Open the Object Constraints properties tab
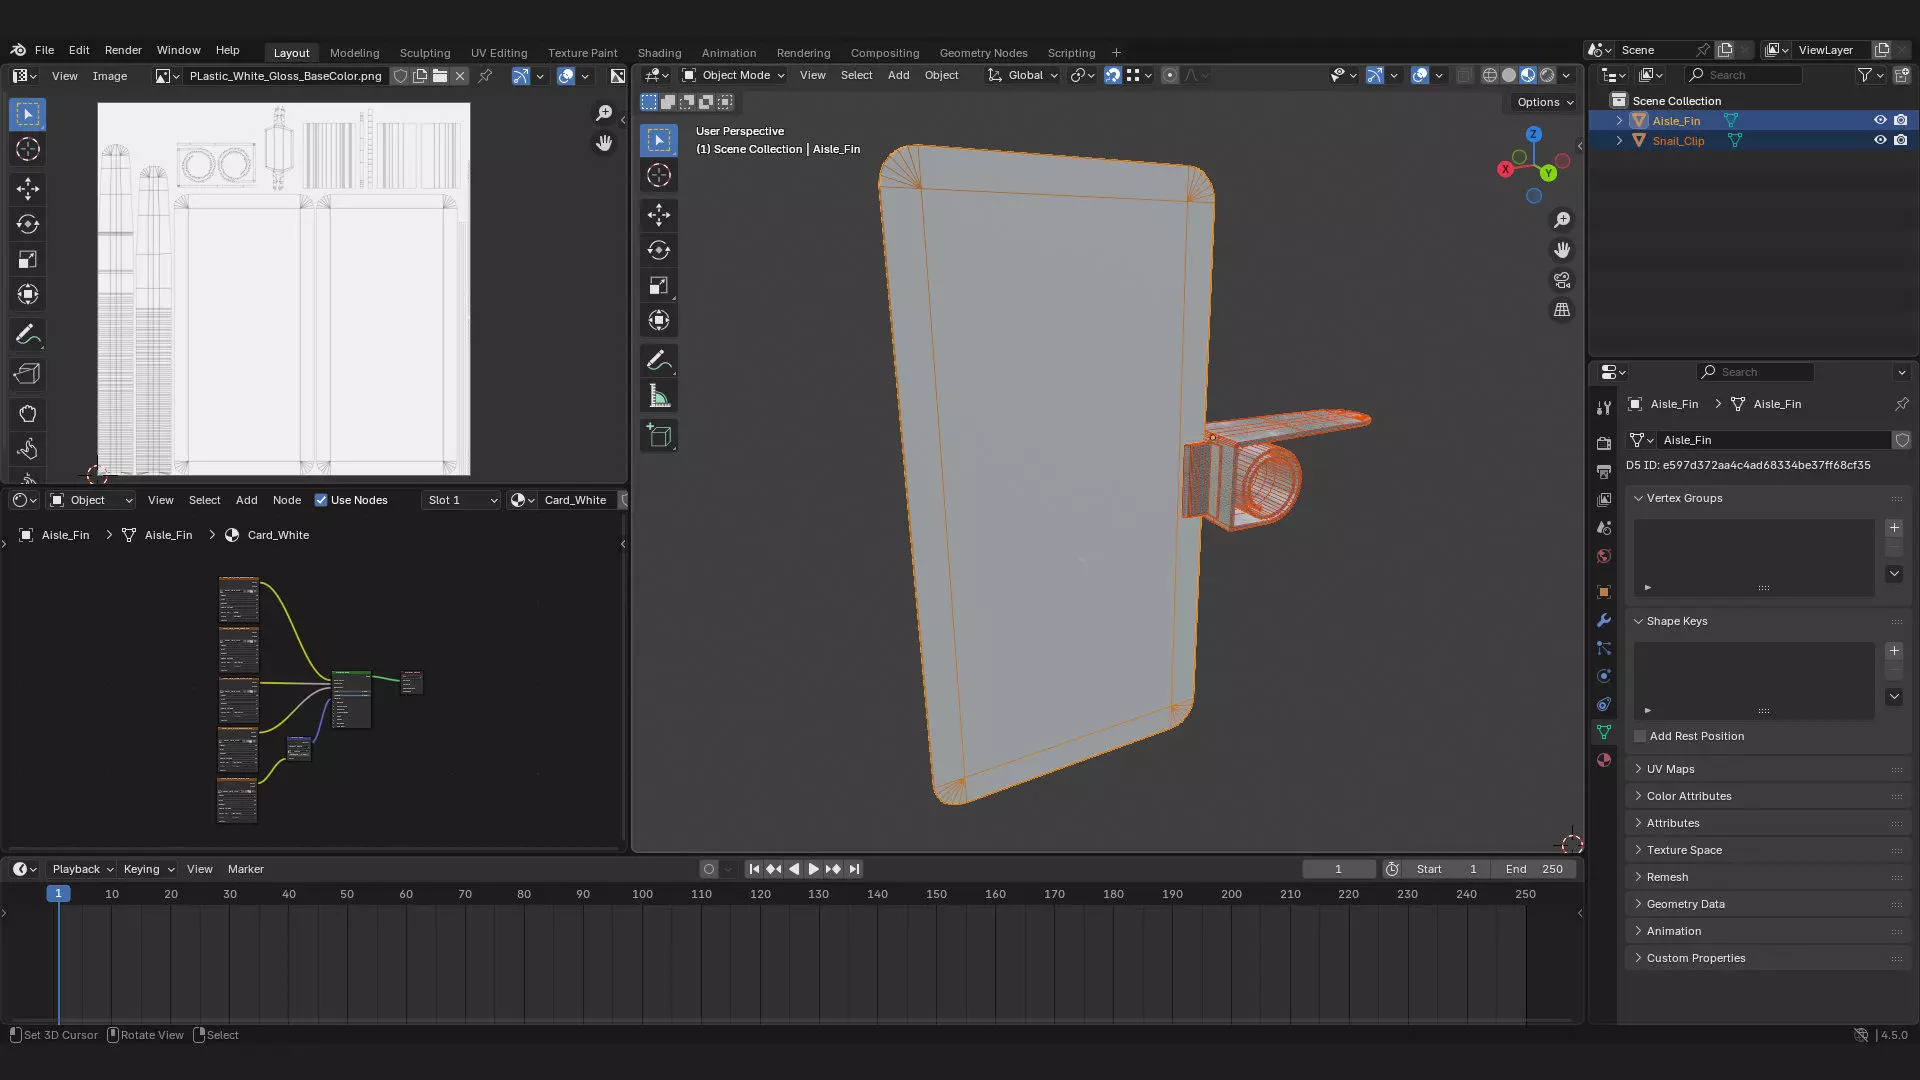Image resolution: width=1920 pixels, height=1080 pixels. 1604,704
